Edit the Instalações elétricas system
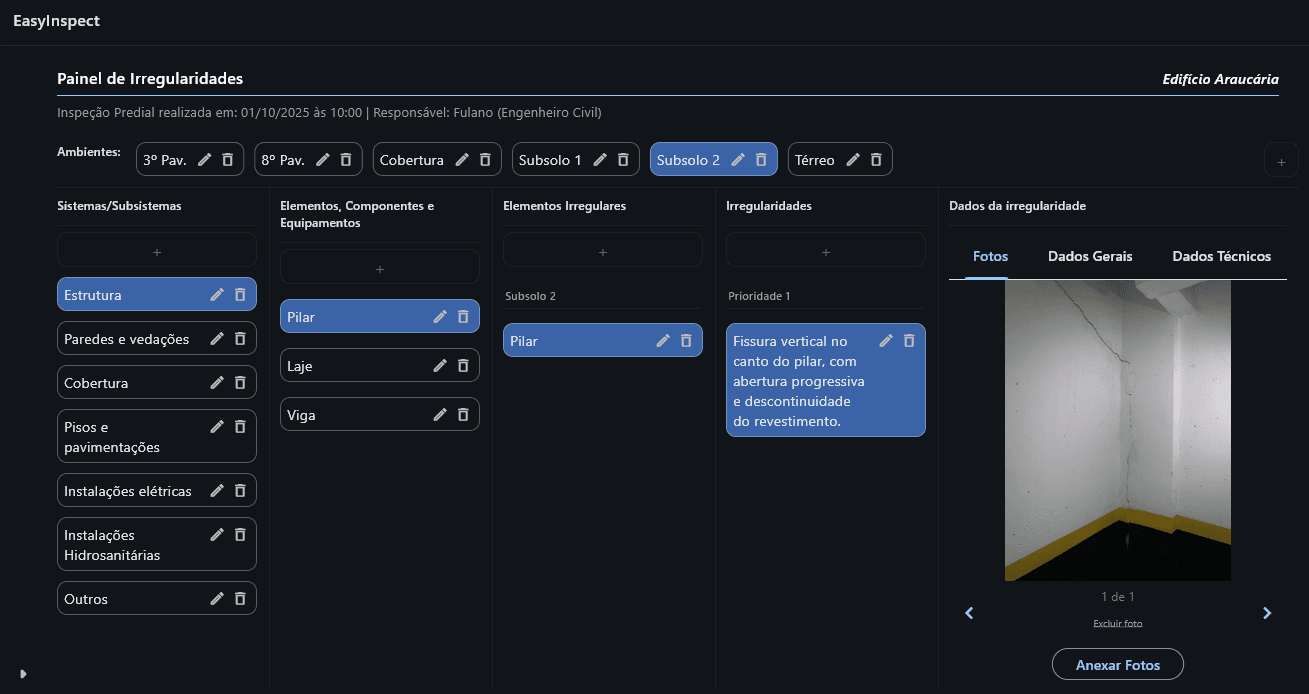The height and width of the screenshot is (694, 1309). click(x=217, y=491)
